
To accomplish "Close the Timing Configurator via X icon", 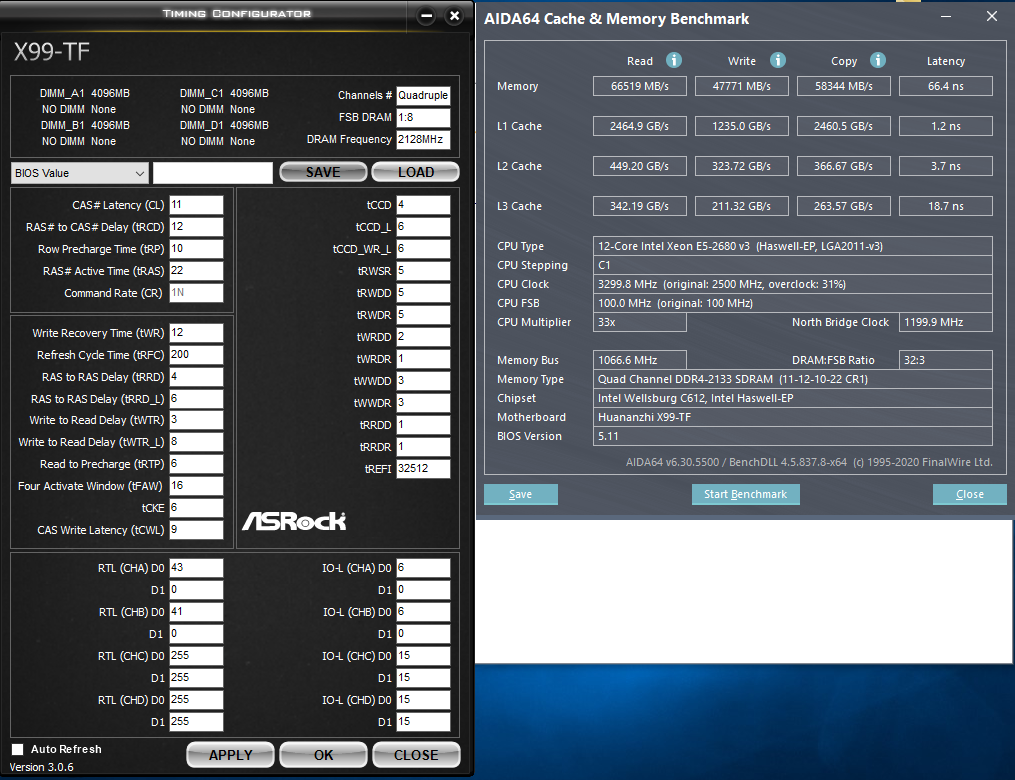I will pyautogui.click(x=454, y=16).
